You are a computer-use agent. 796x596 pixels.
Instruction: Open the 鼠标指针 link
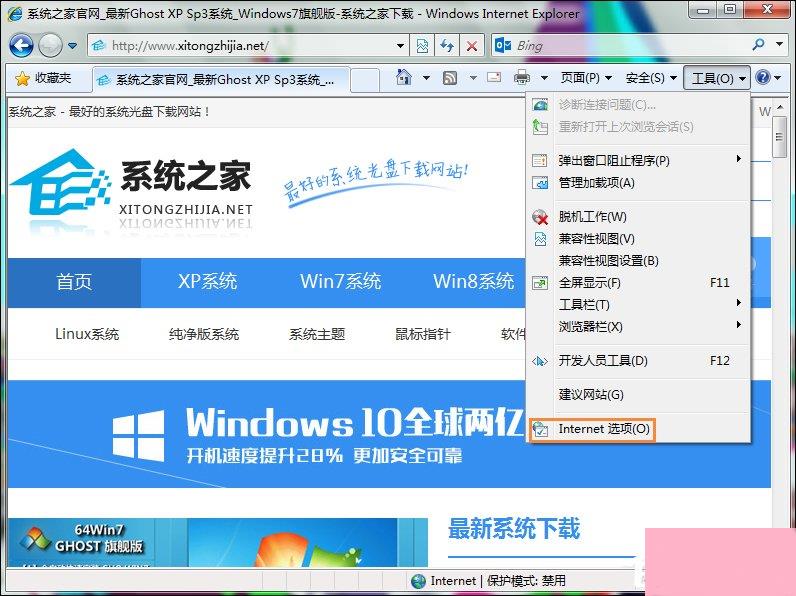(423, 334)
